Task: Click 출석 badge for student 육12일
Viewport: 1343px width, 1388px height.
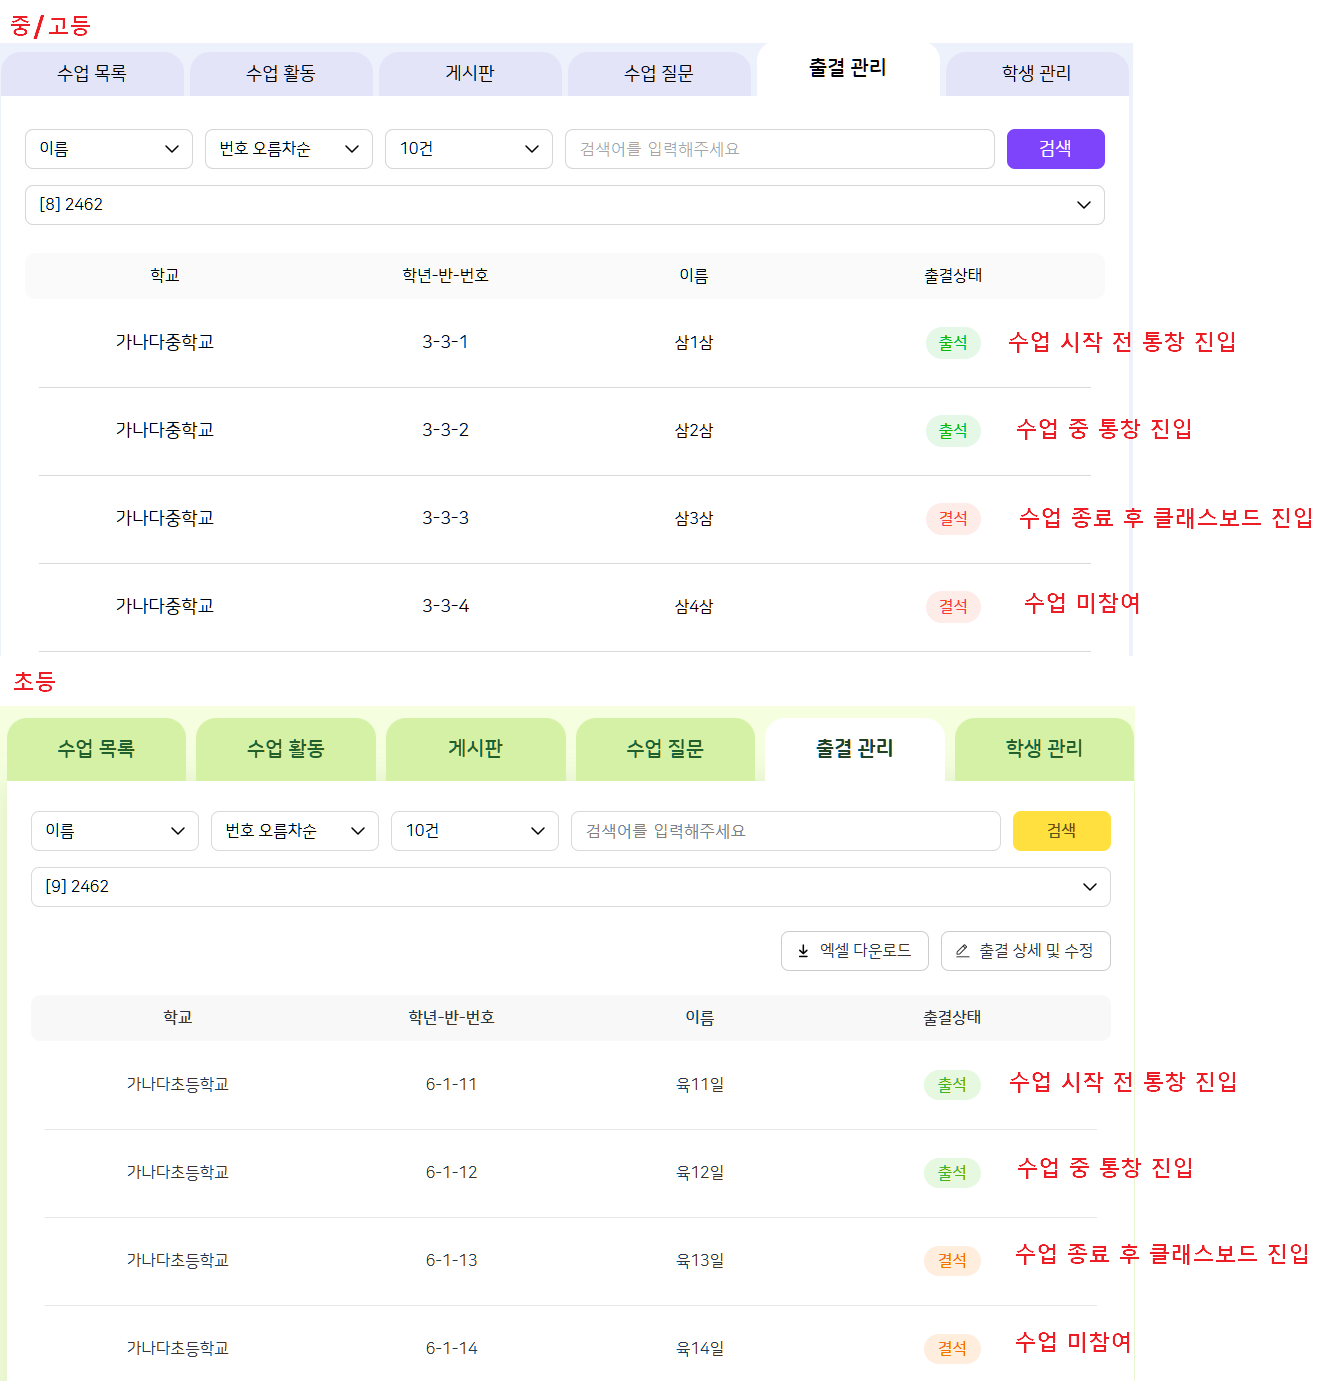Action: click(x=952, y=1173)
